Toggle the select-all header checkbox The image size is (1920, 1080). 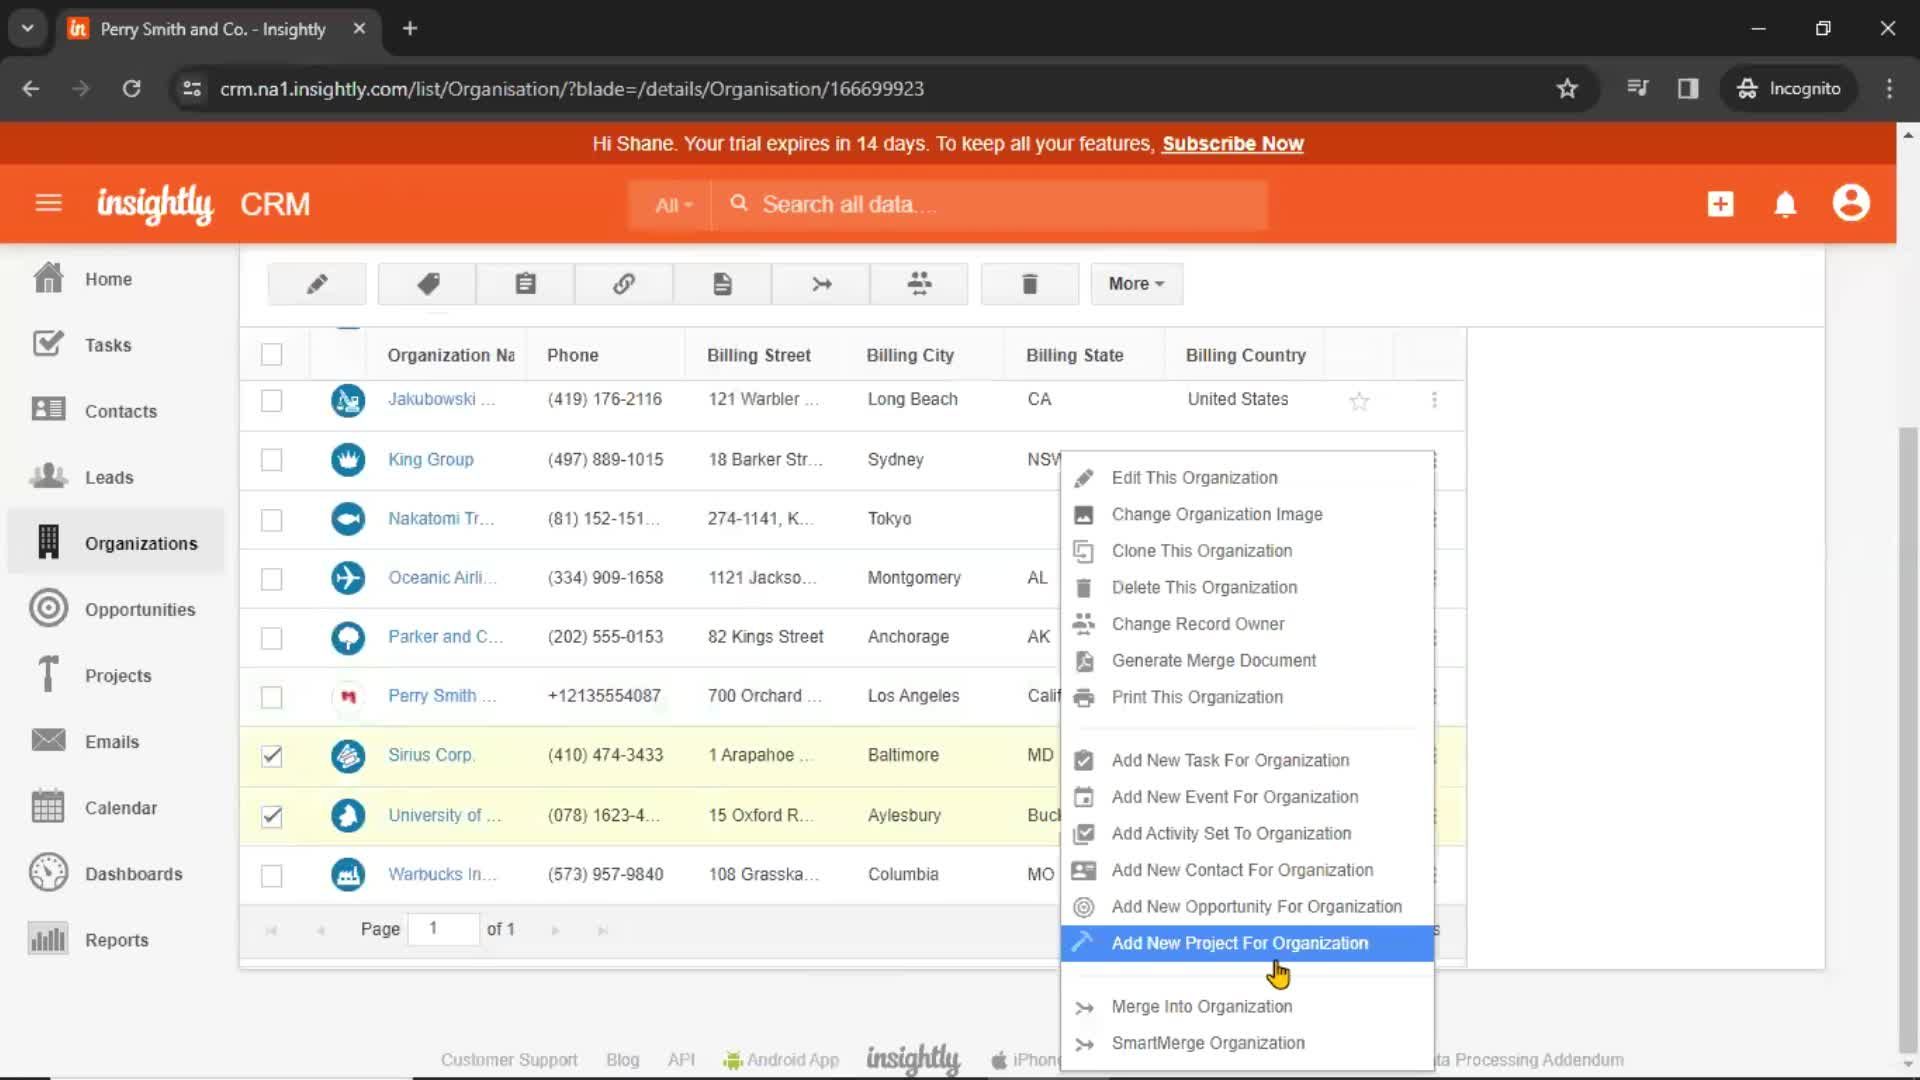pyautogui.click(x=271, y=354)
